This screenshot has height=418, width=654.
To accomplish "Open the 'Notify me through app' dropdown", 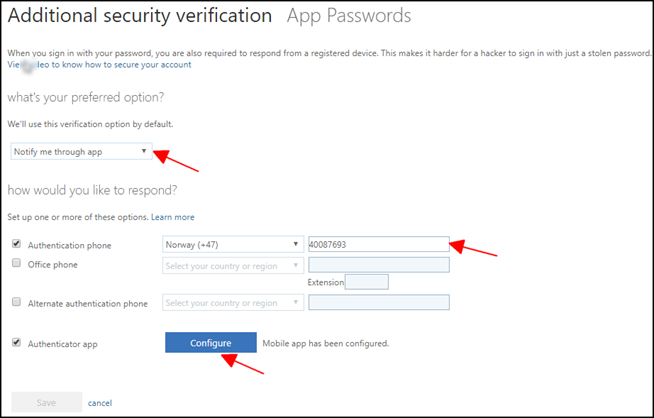I will point(81,151).
